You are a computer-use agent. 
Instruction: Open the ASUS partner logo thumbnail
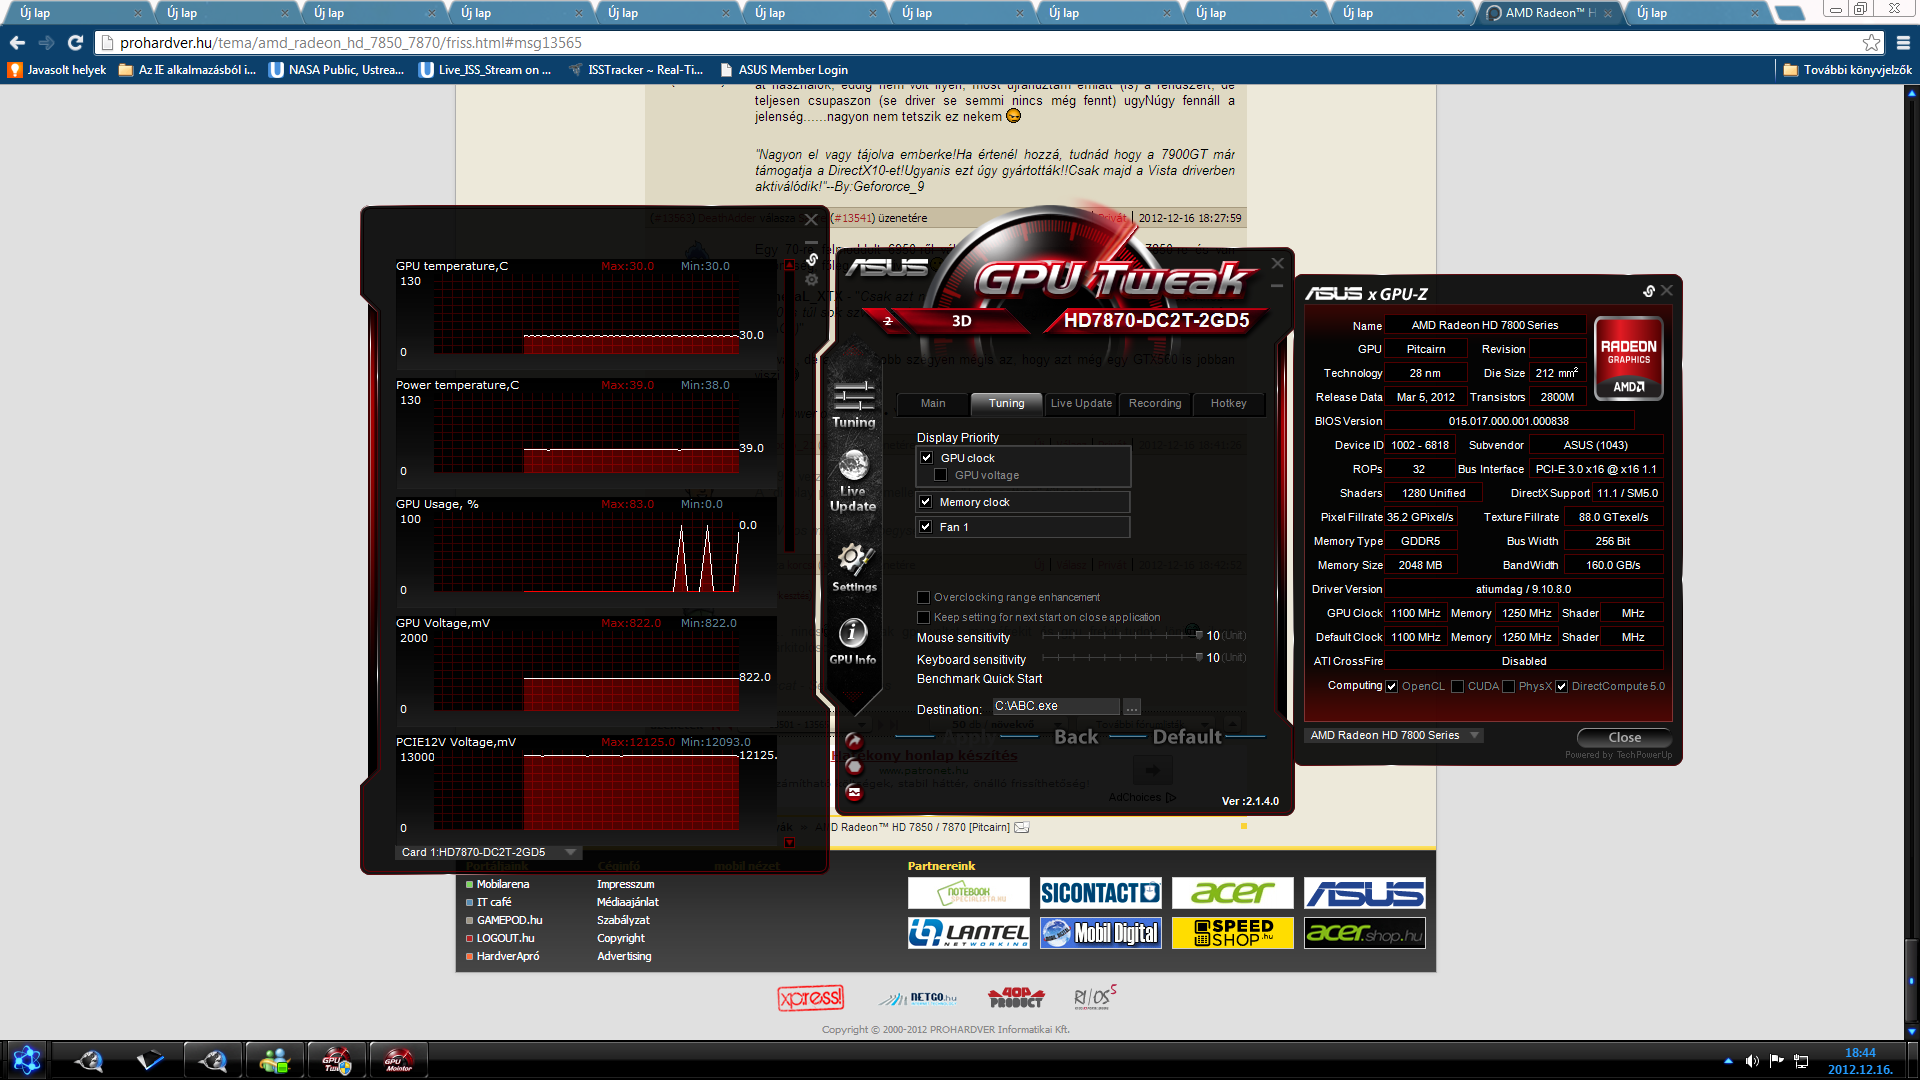point(1364,893)
